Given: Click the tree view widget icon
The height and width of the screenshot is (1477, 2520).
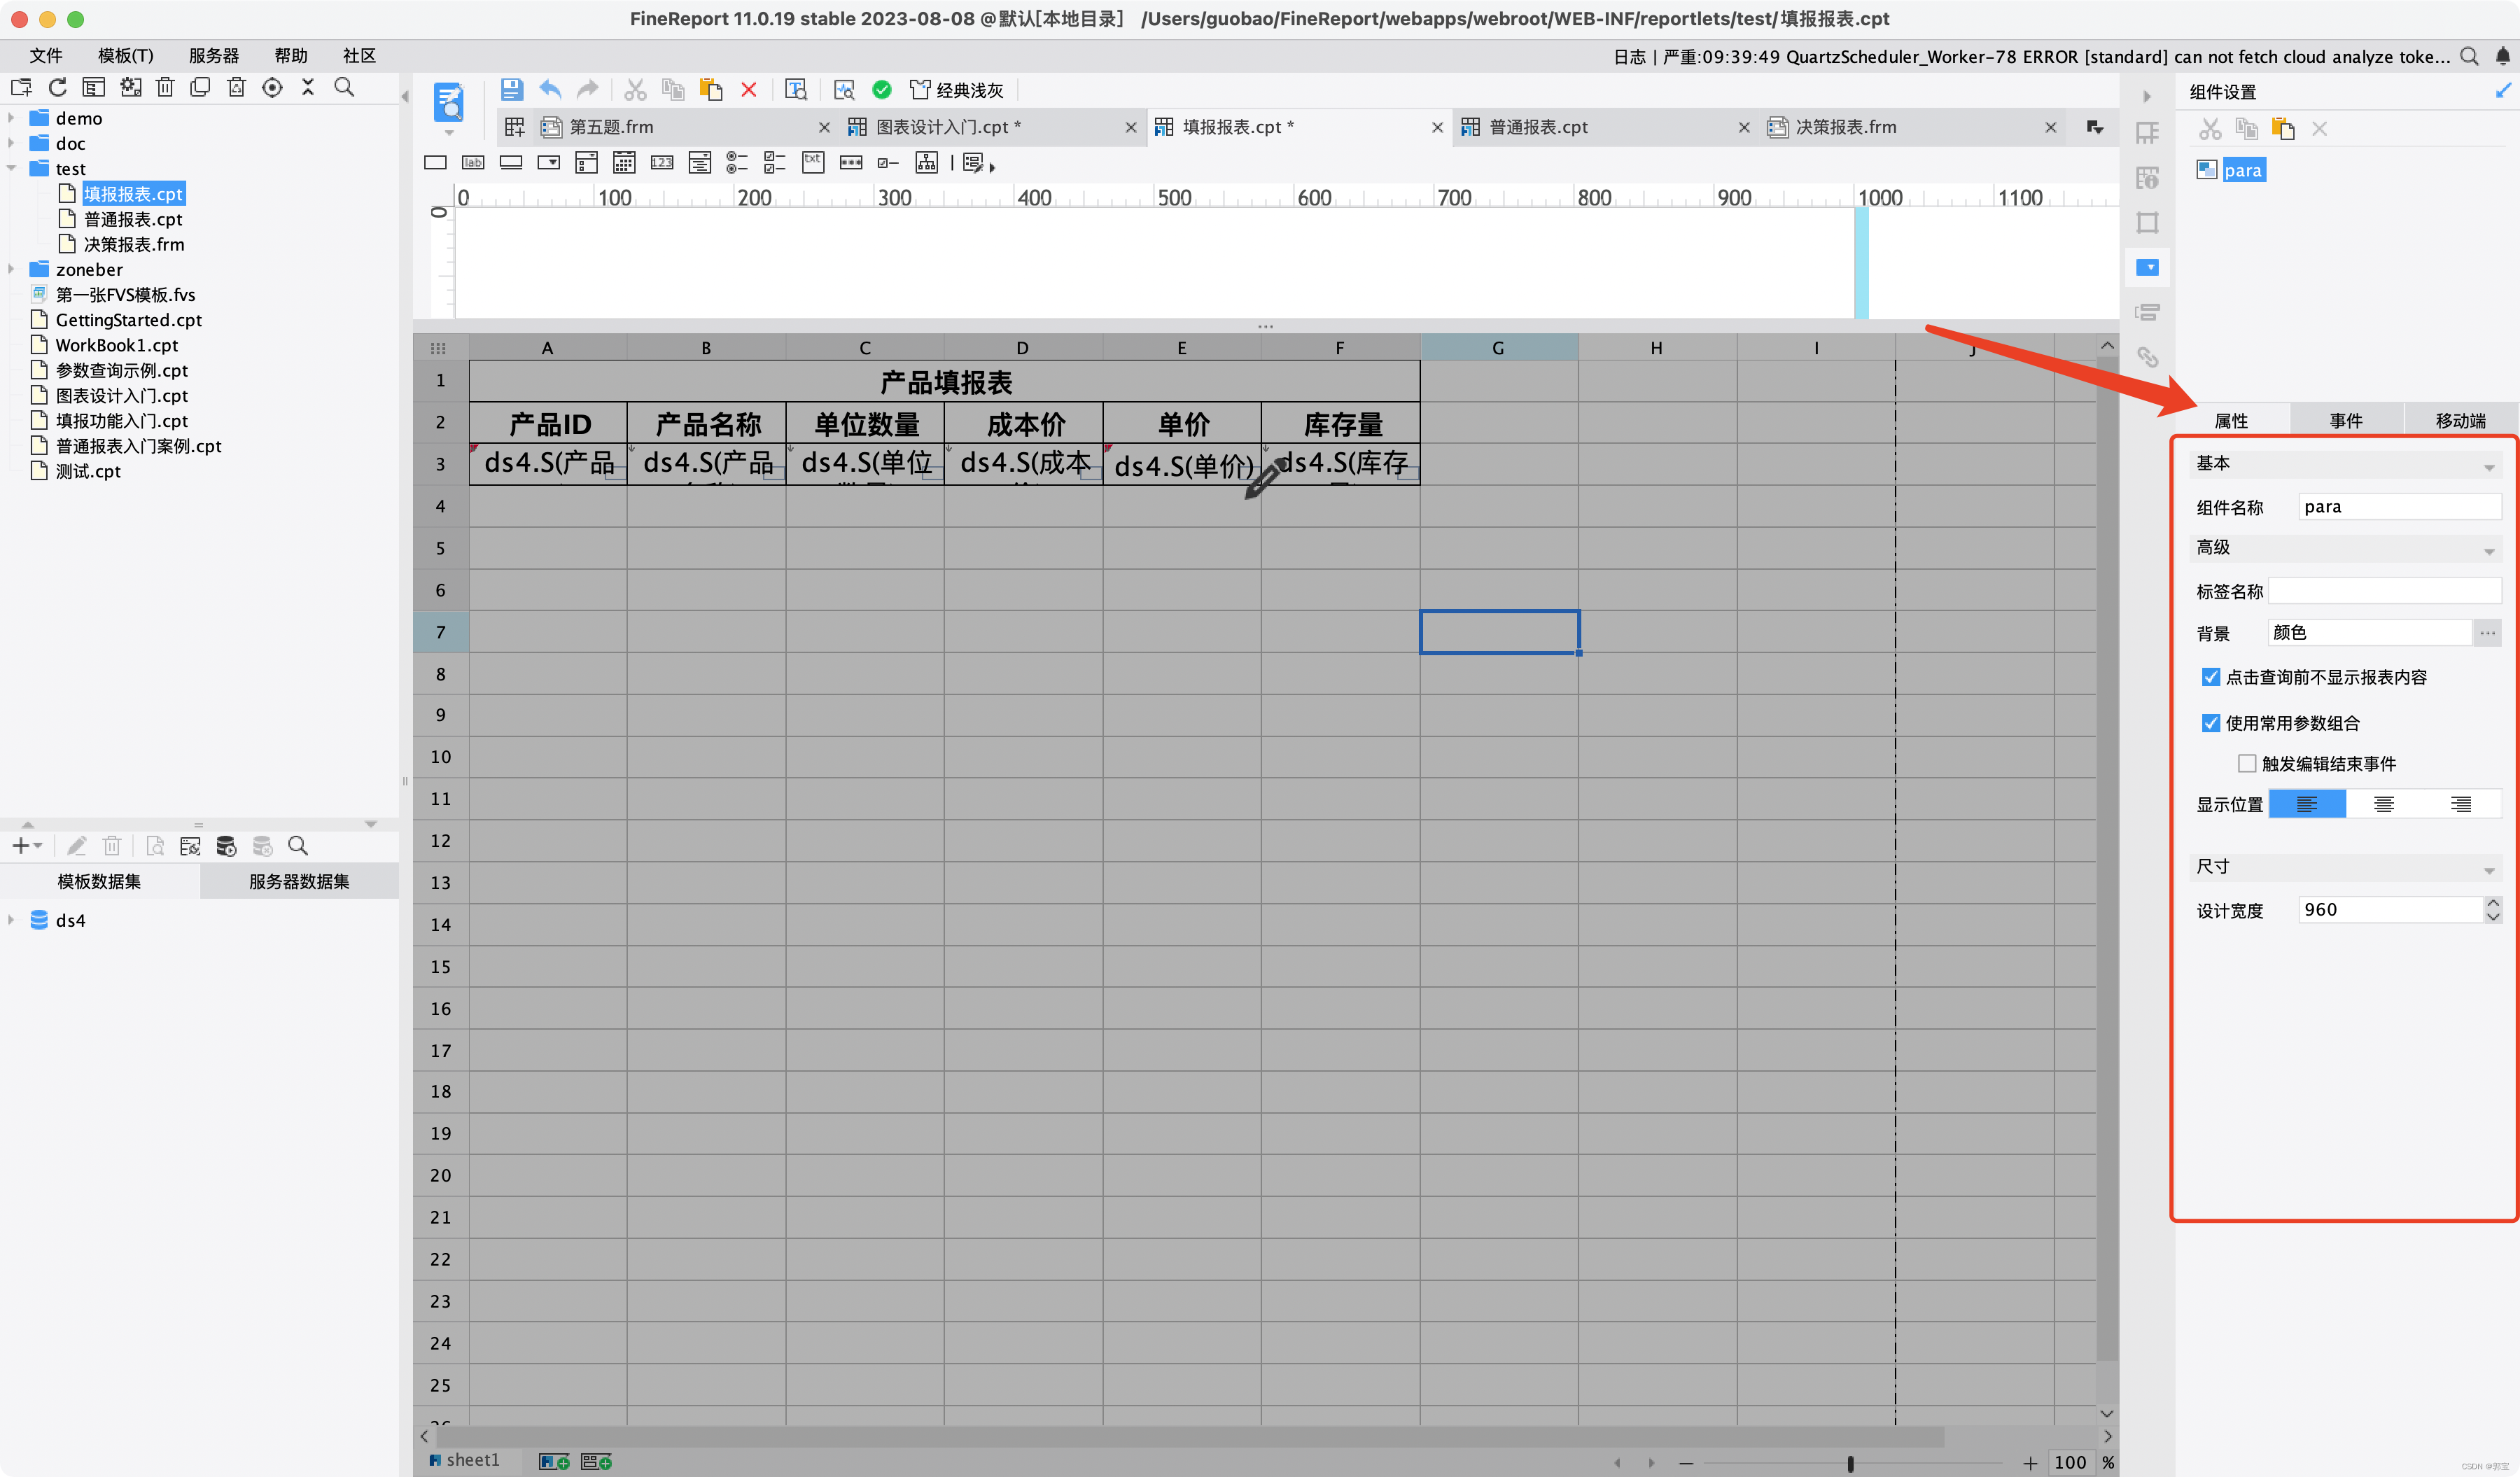Looking at the screenshot, I should 927,163.
